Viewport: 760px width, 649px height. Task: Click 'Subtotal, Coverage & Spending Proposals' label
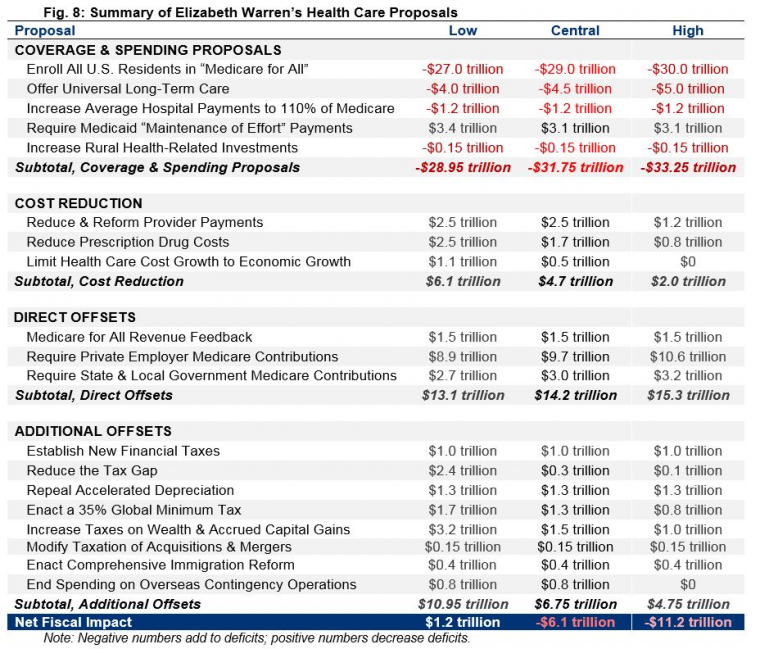[158, 167]
